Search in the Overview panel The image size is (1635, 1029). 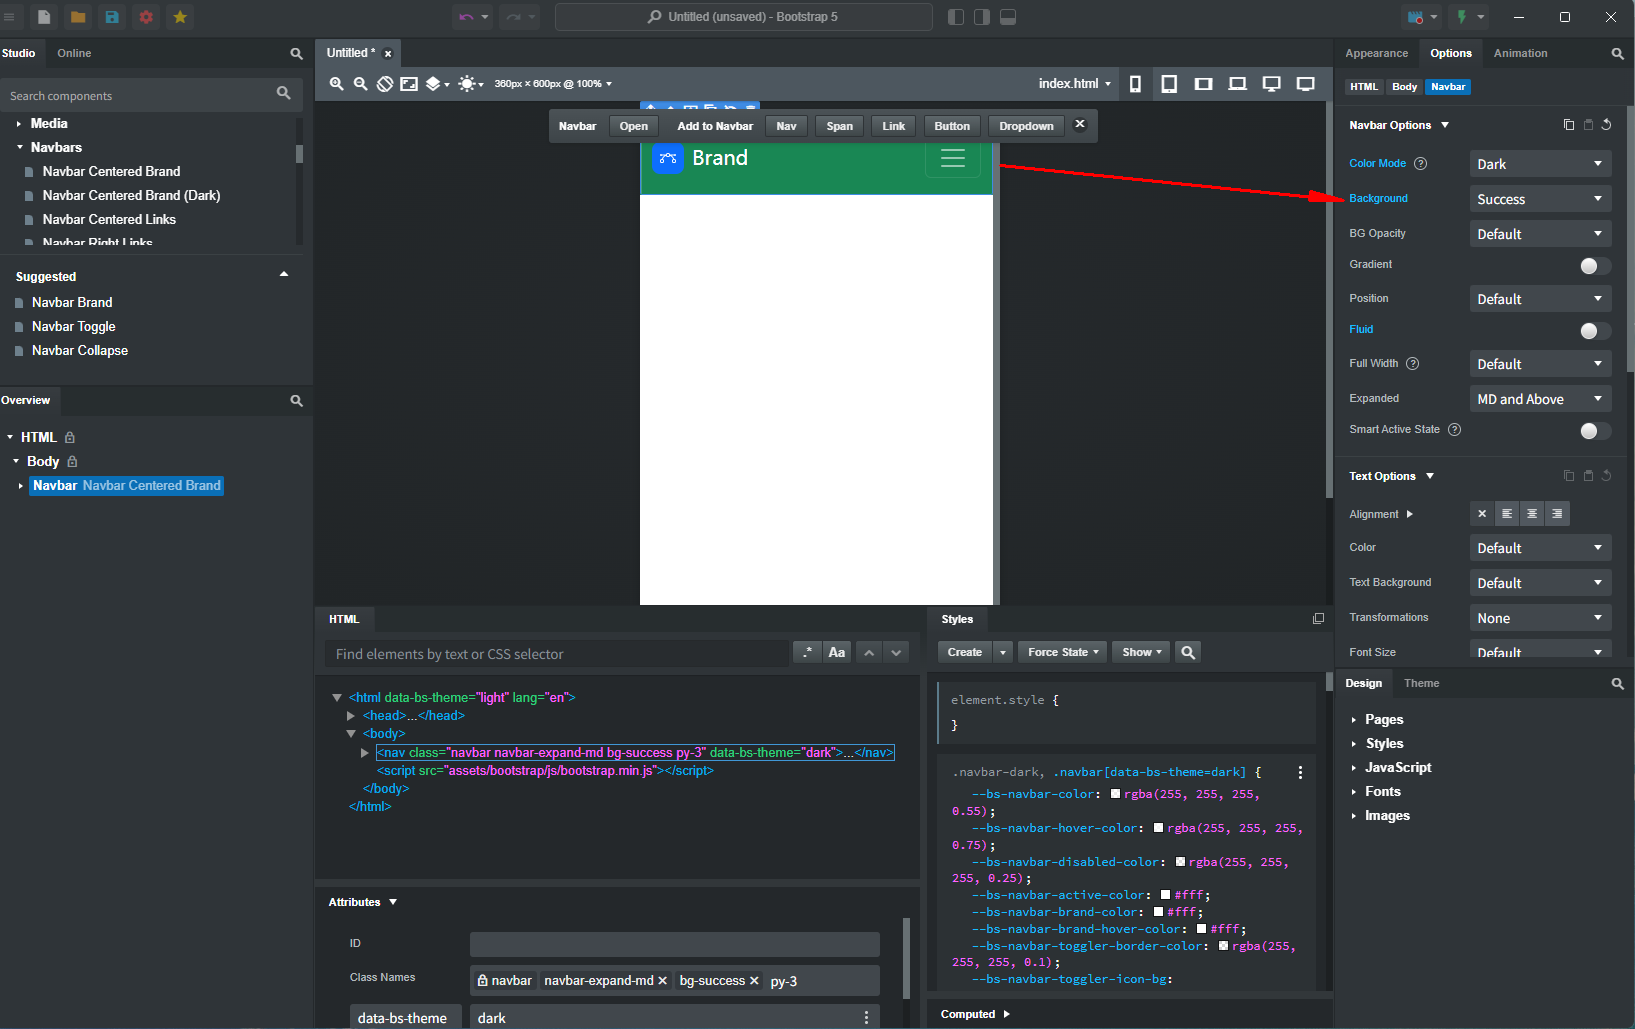coord(296,400)
